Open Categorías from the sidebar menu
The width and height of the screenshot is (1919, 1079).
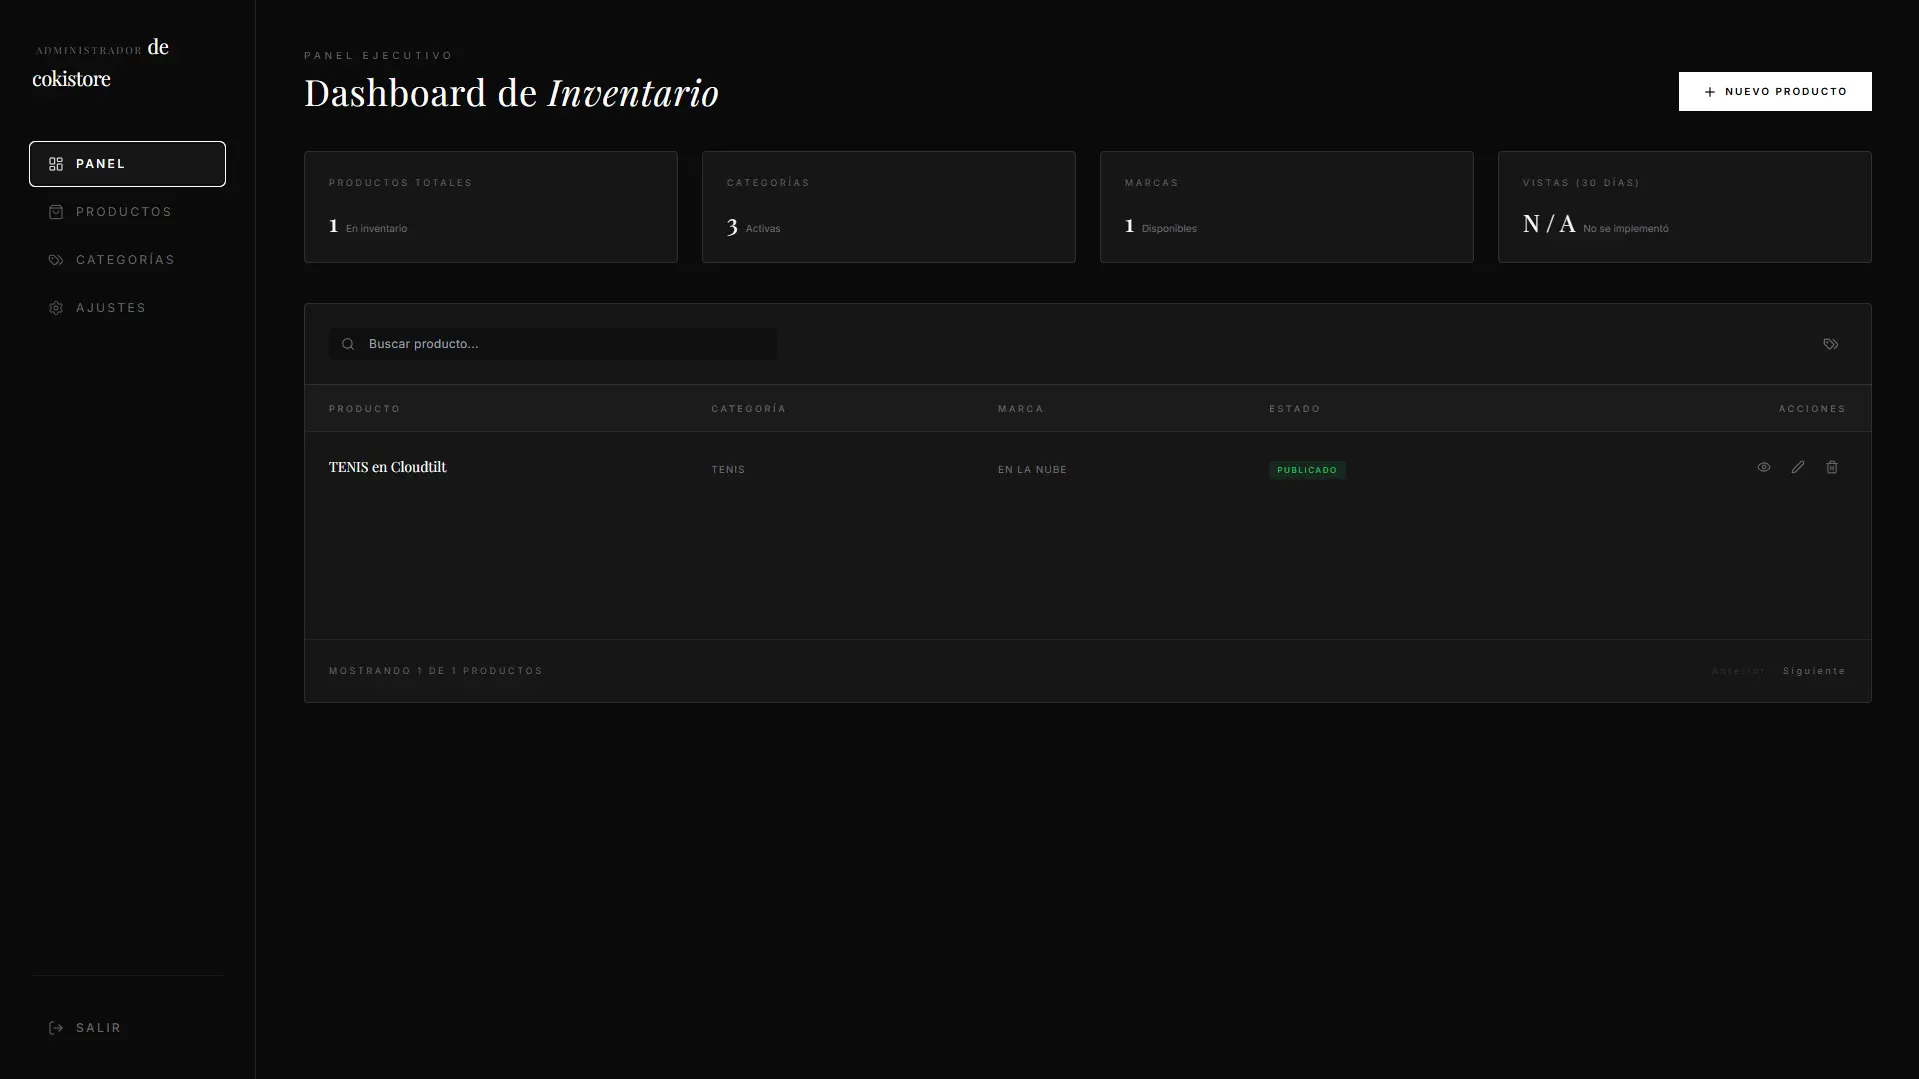pos(127,260)
